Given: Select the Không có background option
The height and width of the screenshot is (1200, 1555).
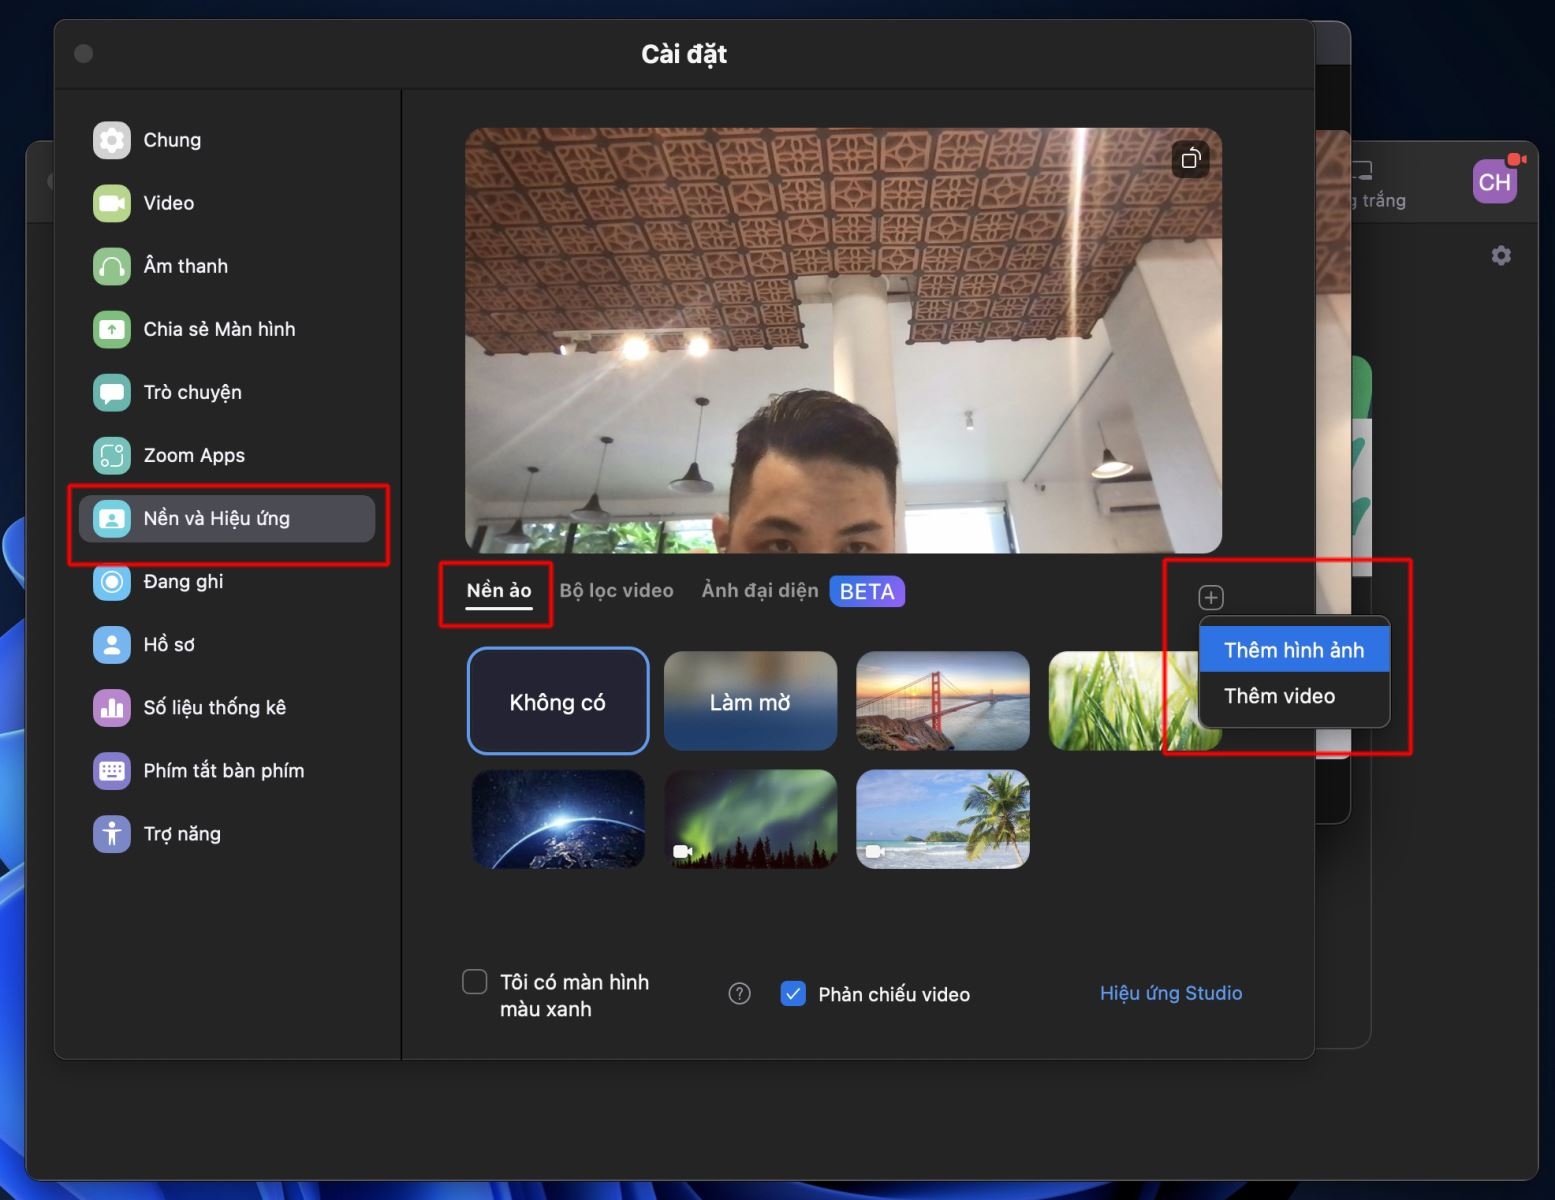Looking at the screenshot, I should tap(557, 701).
